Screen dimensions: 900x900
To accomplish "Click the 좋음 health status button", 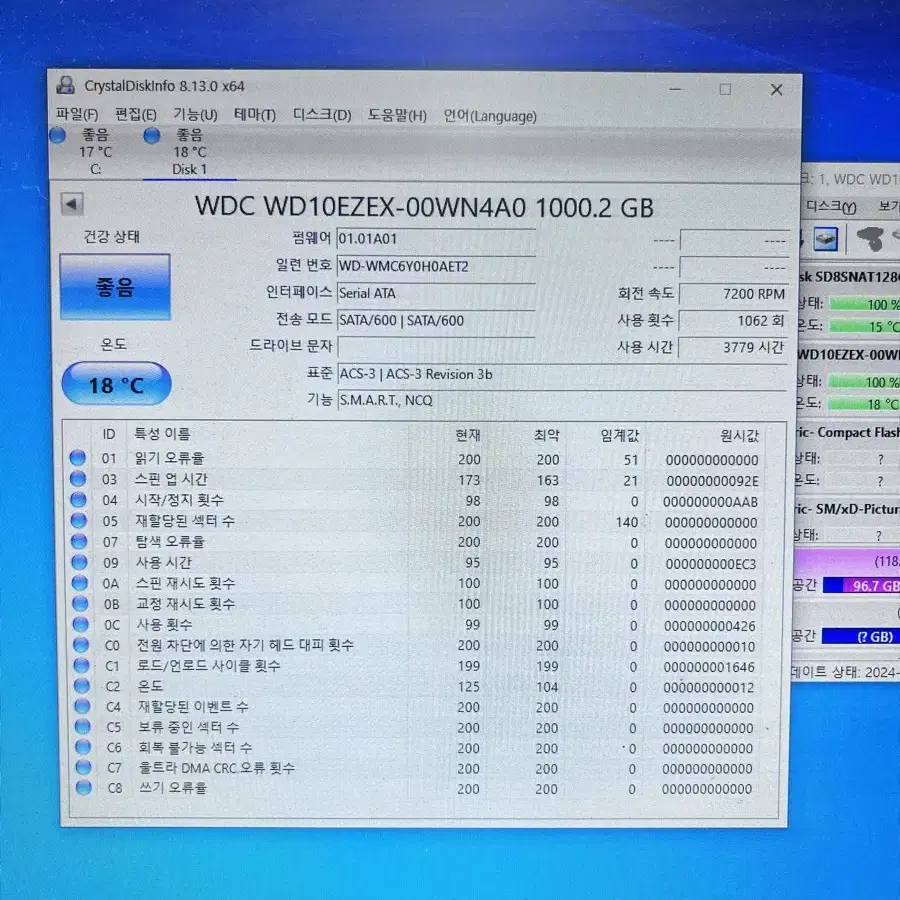I will pyautogui.click(x=115, y=286).
